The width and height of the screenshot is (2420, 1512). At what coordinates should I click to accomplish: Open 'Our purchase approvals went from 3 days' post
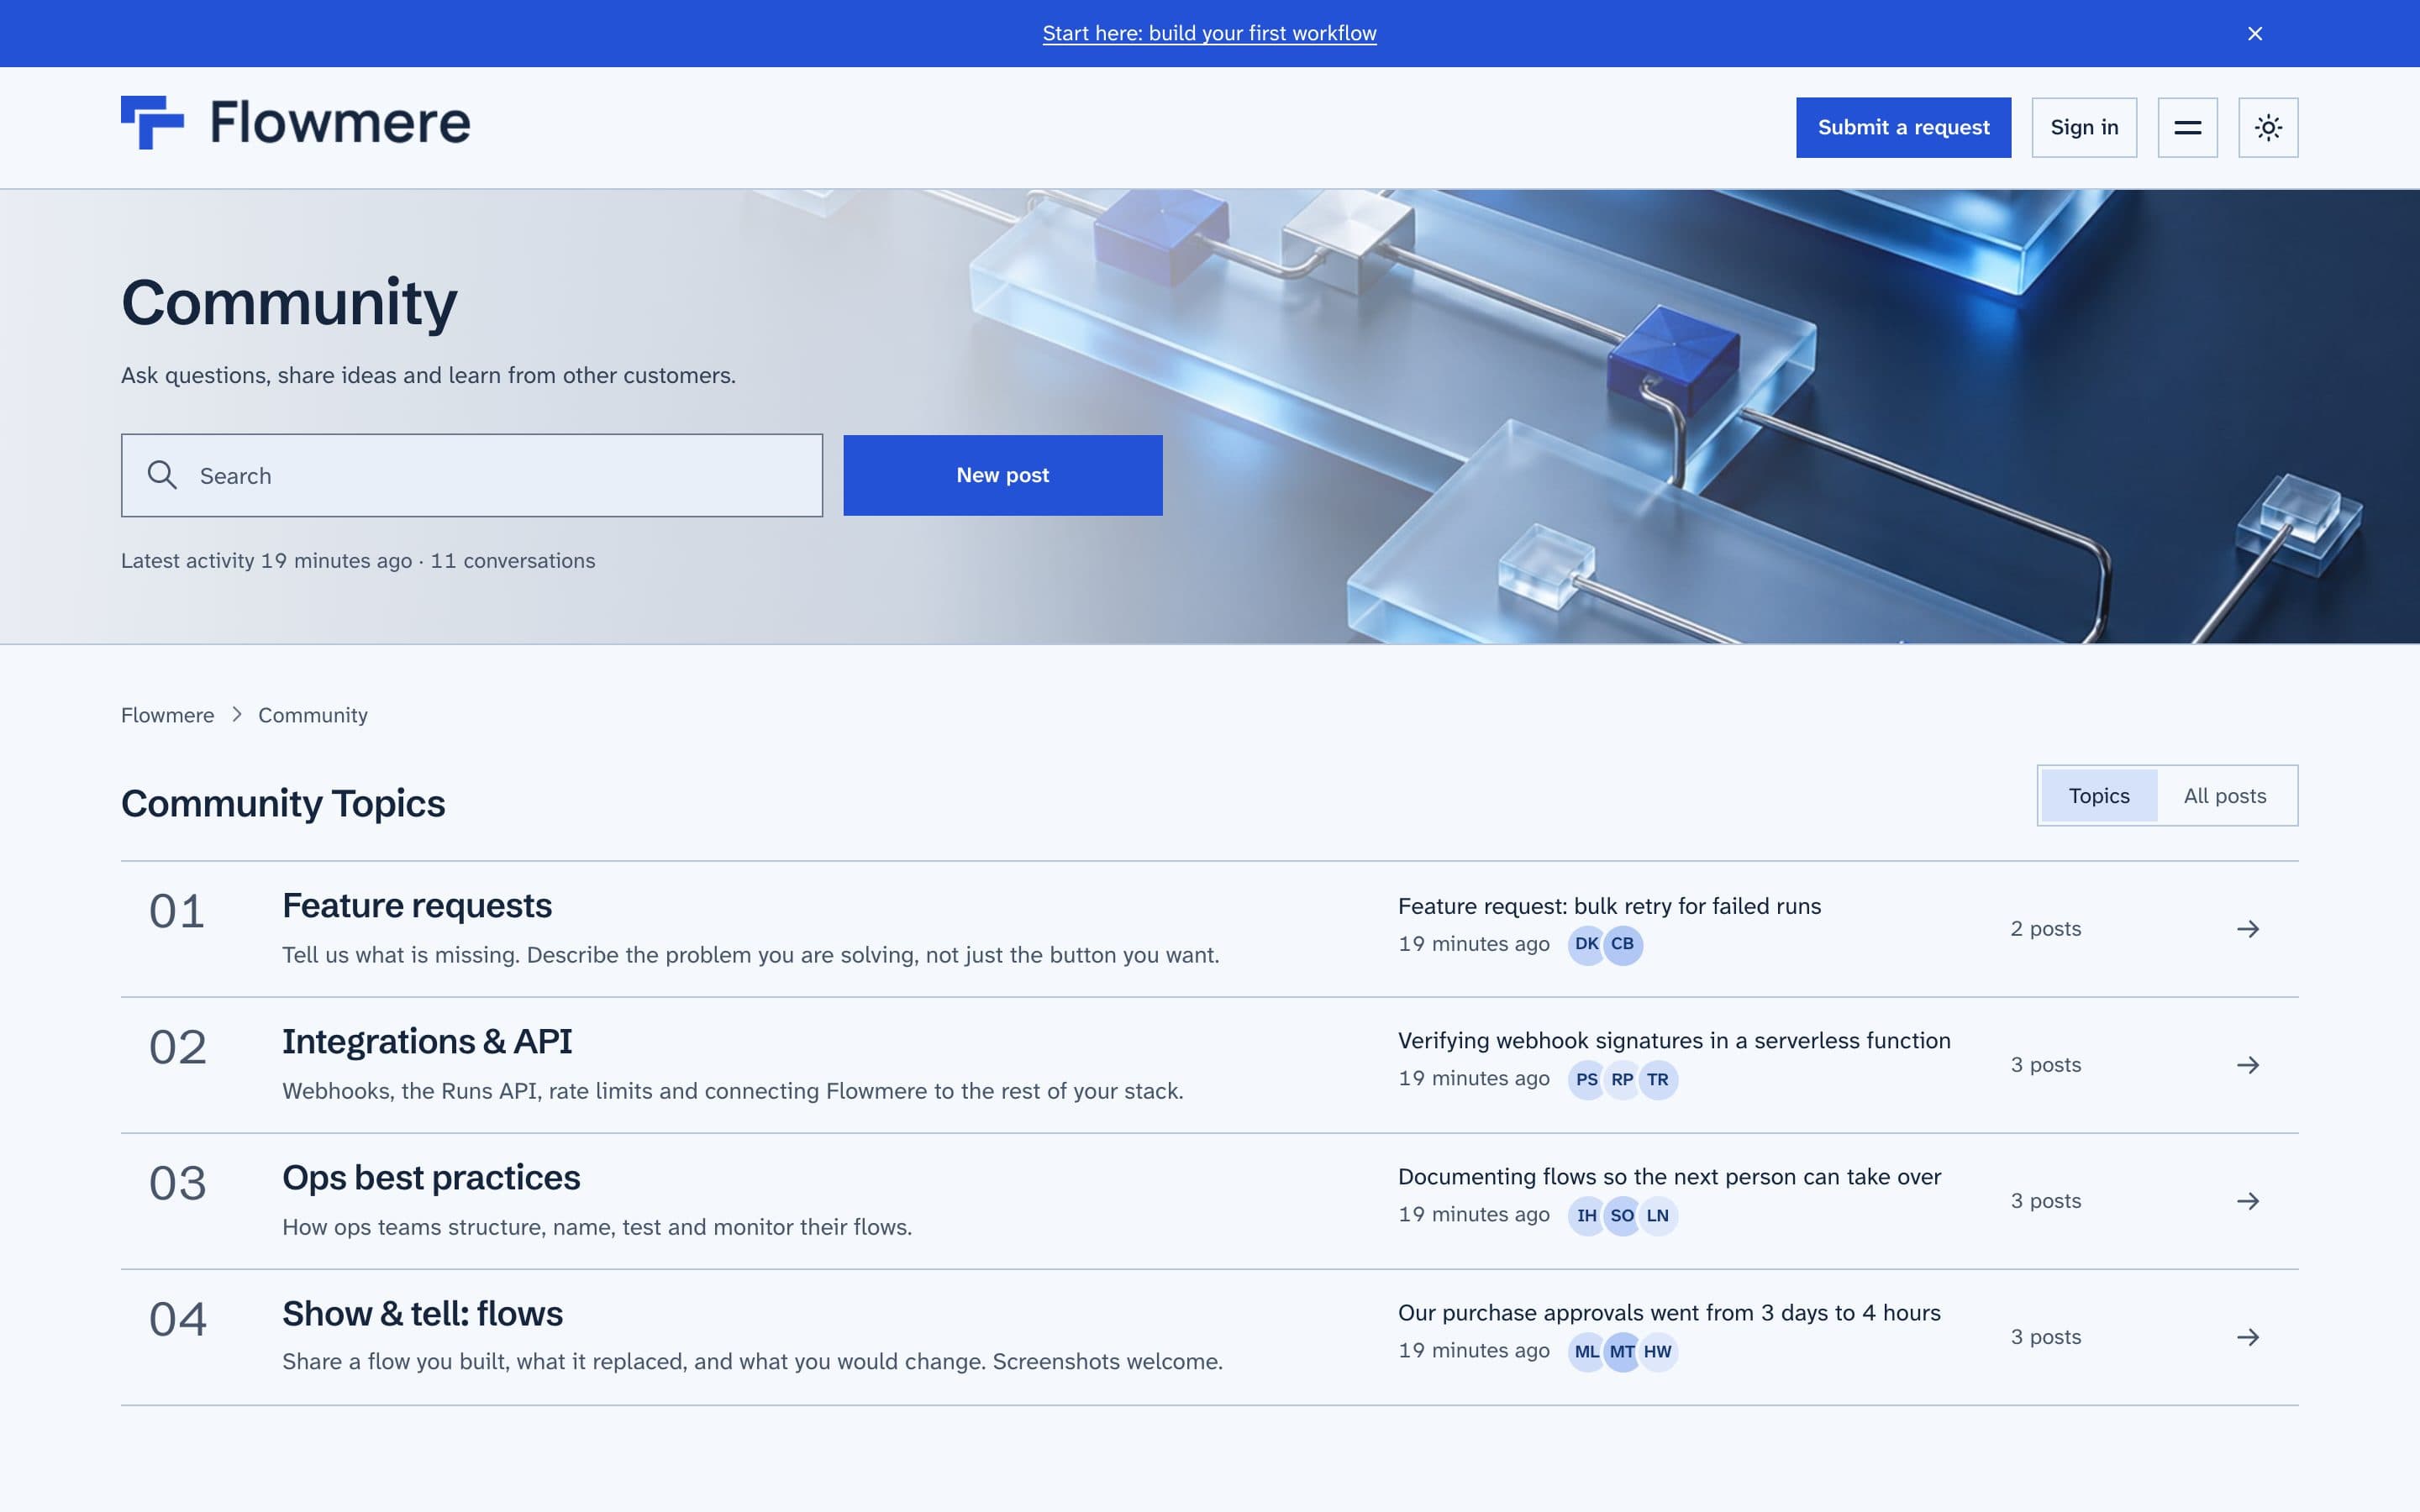[1669, 1313]
